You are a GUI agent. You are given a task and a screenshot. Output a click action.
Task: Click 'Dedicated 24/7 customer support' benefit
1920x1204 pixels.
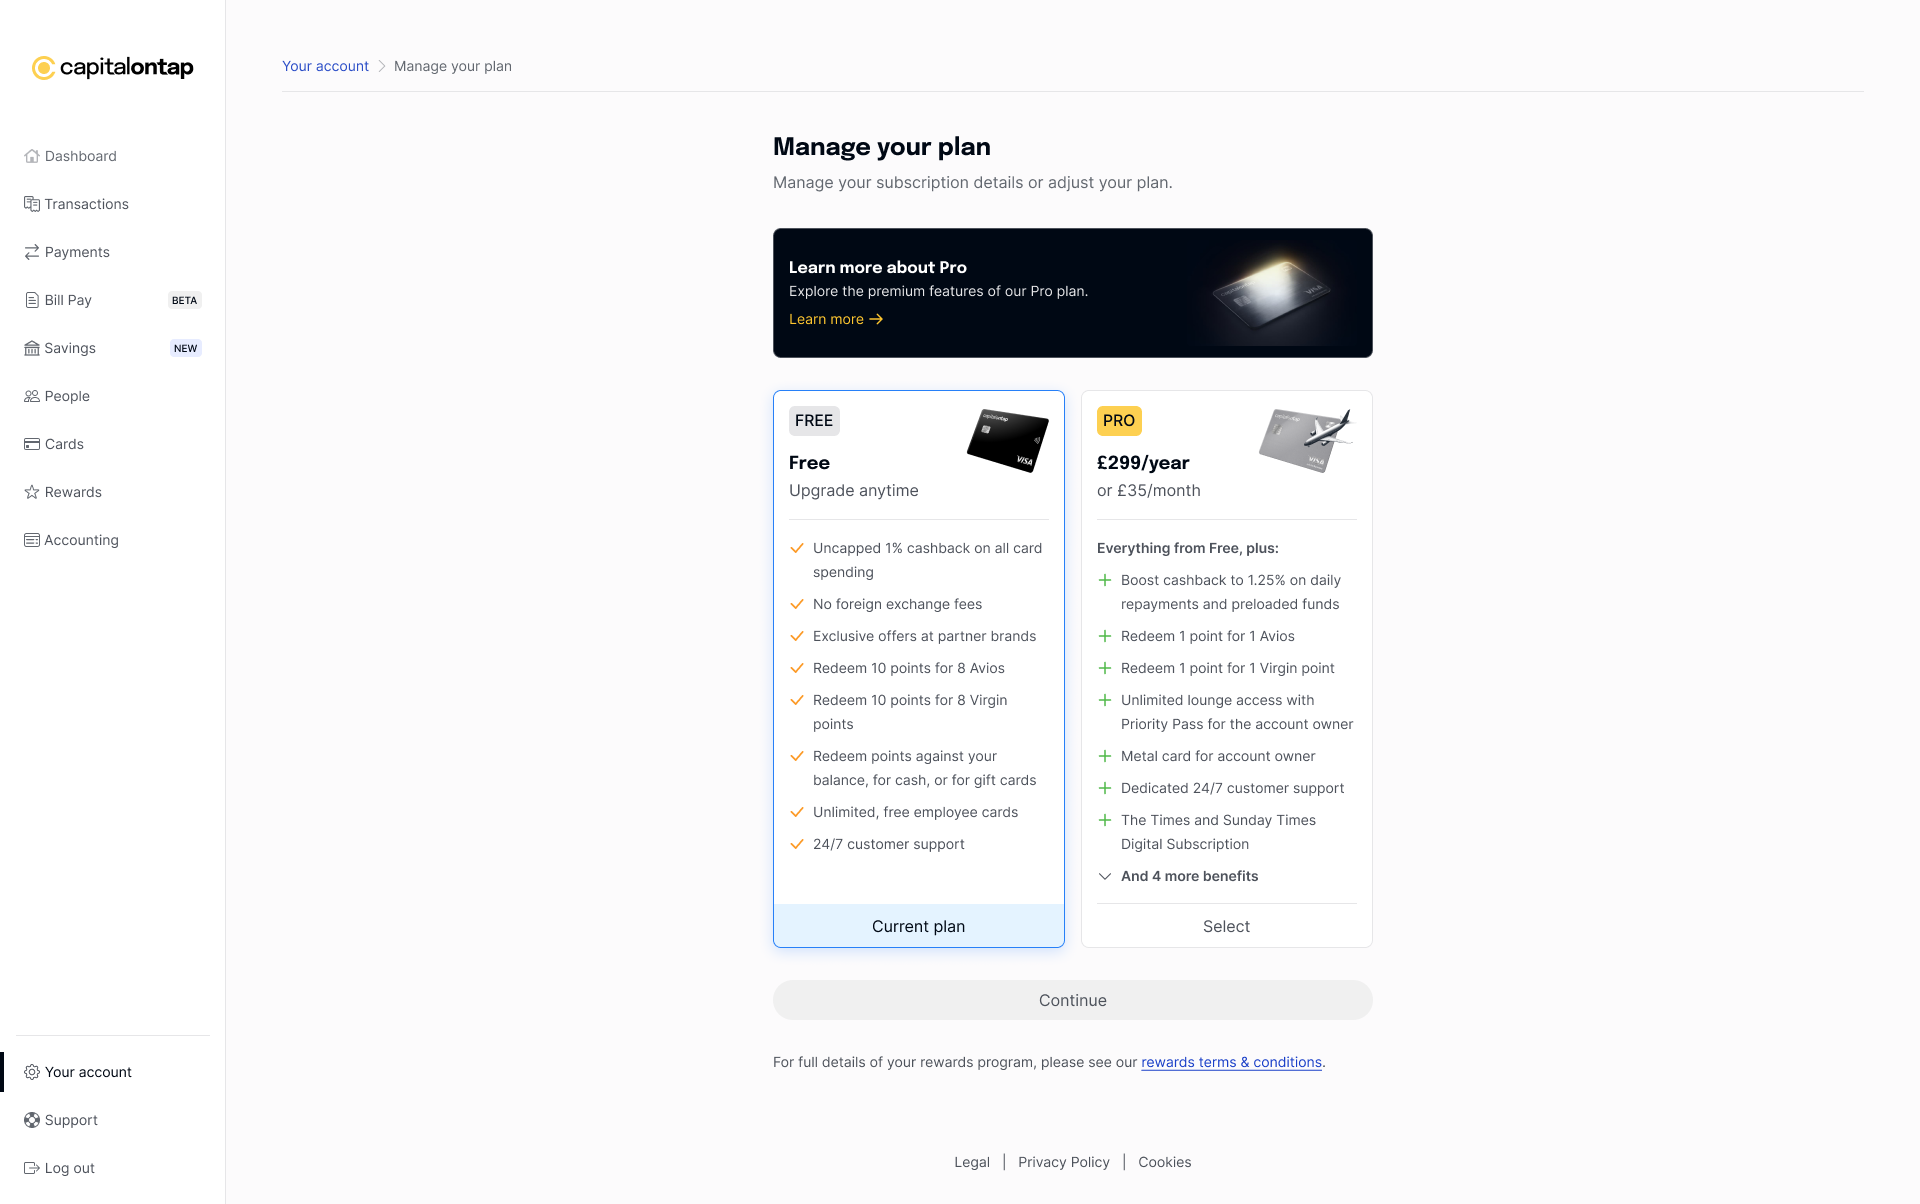coord(1232,788)
